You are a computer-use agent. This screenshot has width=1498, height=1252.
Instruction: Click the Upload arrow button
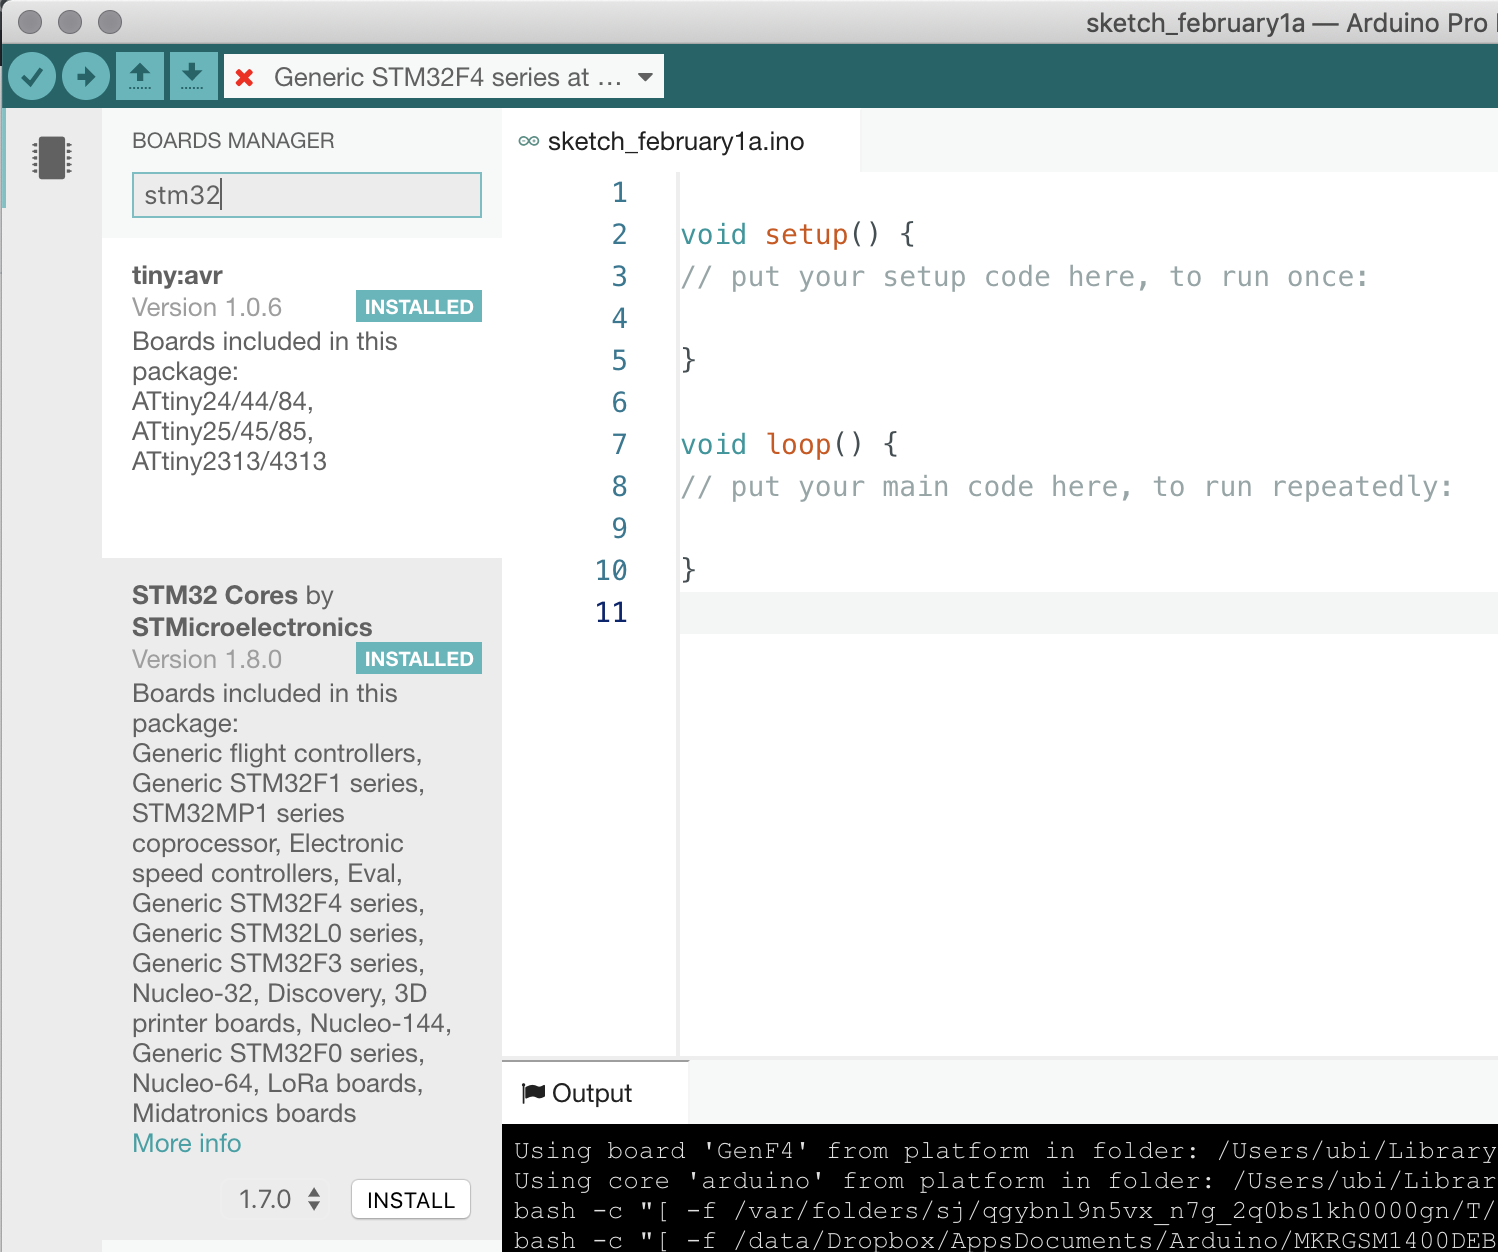click(86, 76)
